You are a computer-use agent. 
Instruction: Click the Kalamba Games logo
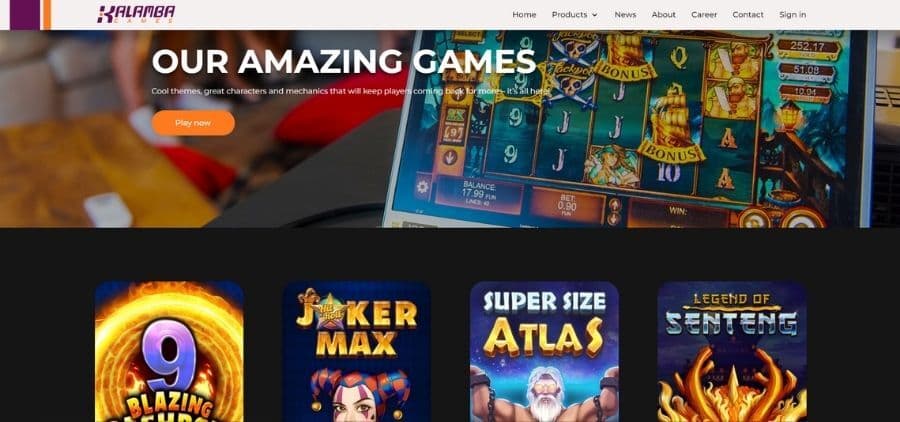tap(136, 14)
